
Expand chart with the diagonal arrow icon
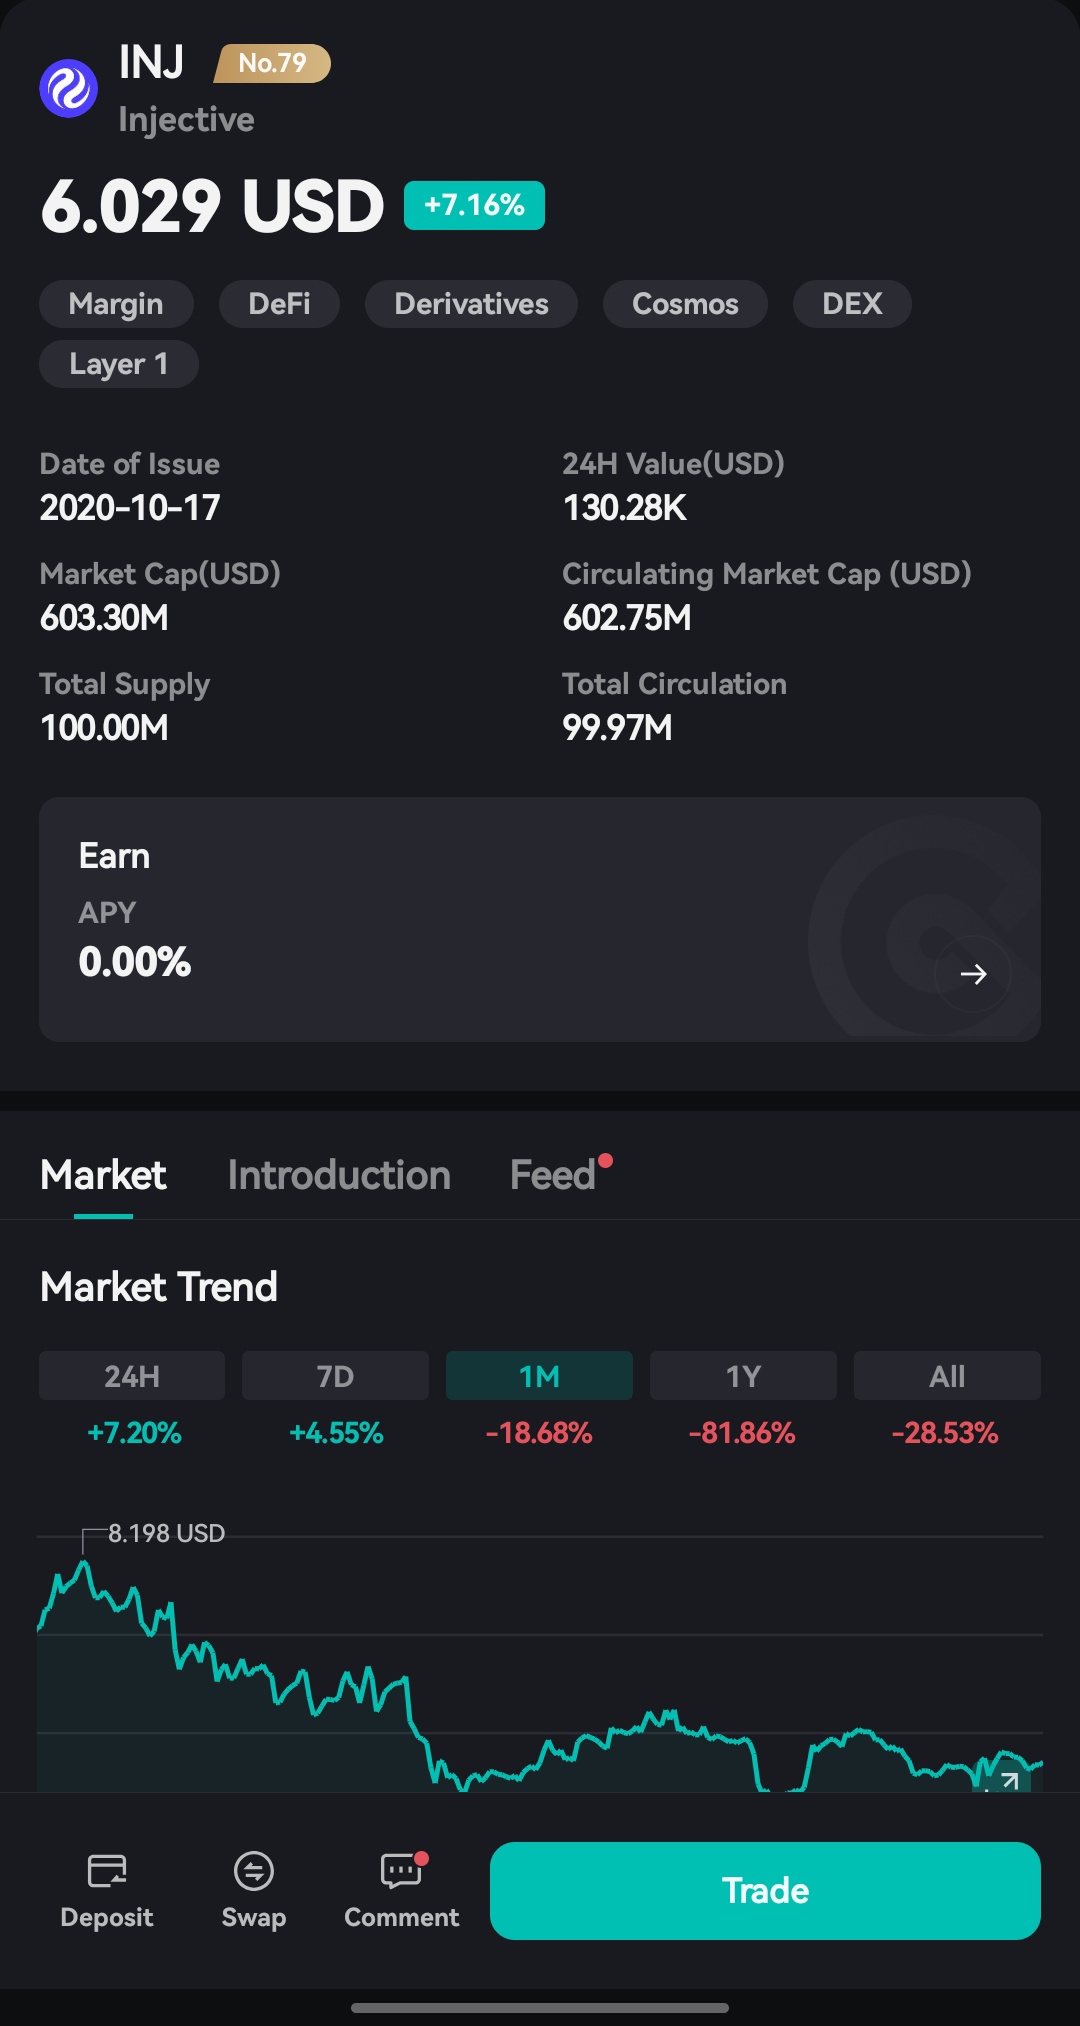[1009, 1781]
